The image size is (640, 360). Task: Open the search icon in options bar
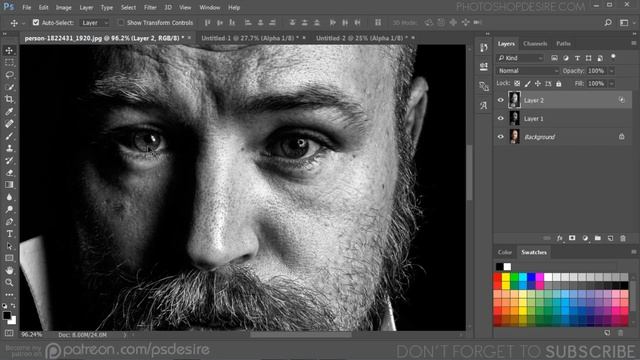tap(608, 23)
